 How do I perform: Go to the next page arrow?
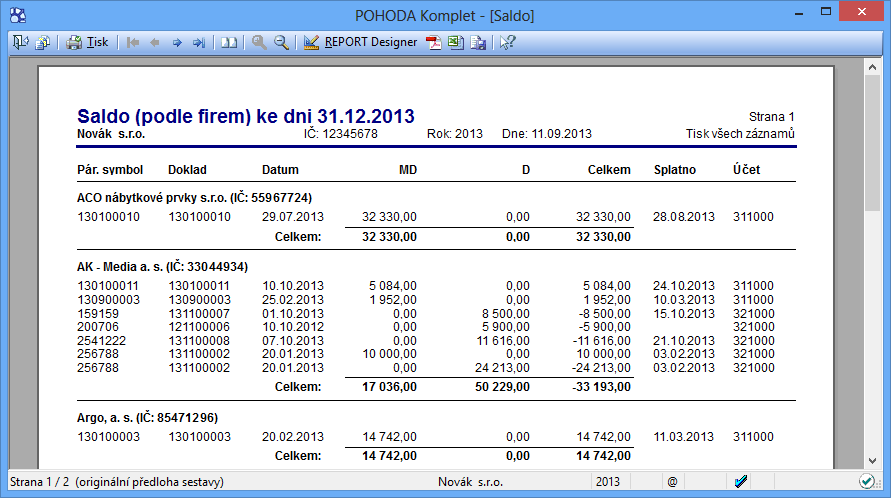point(177,42)
